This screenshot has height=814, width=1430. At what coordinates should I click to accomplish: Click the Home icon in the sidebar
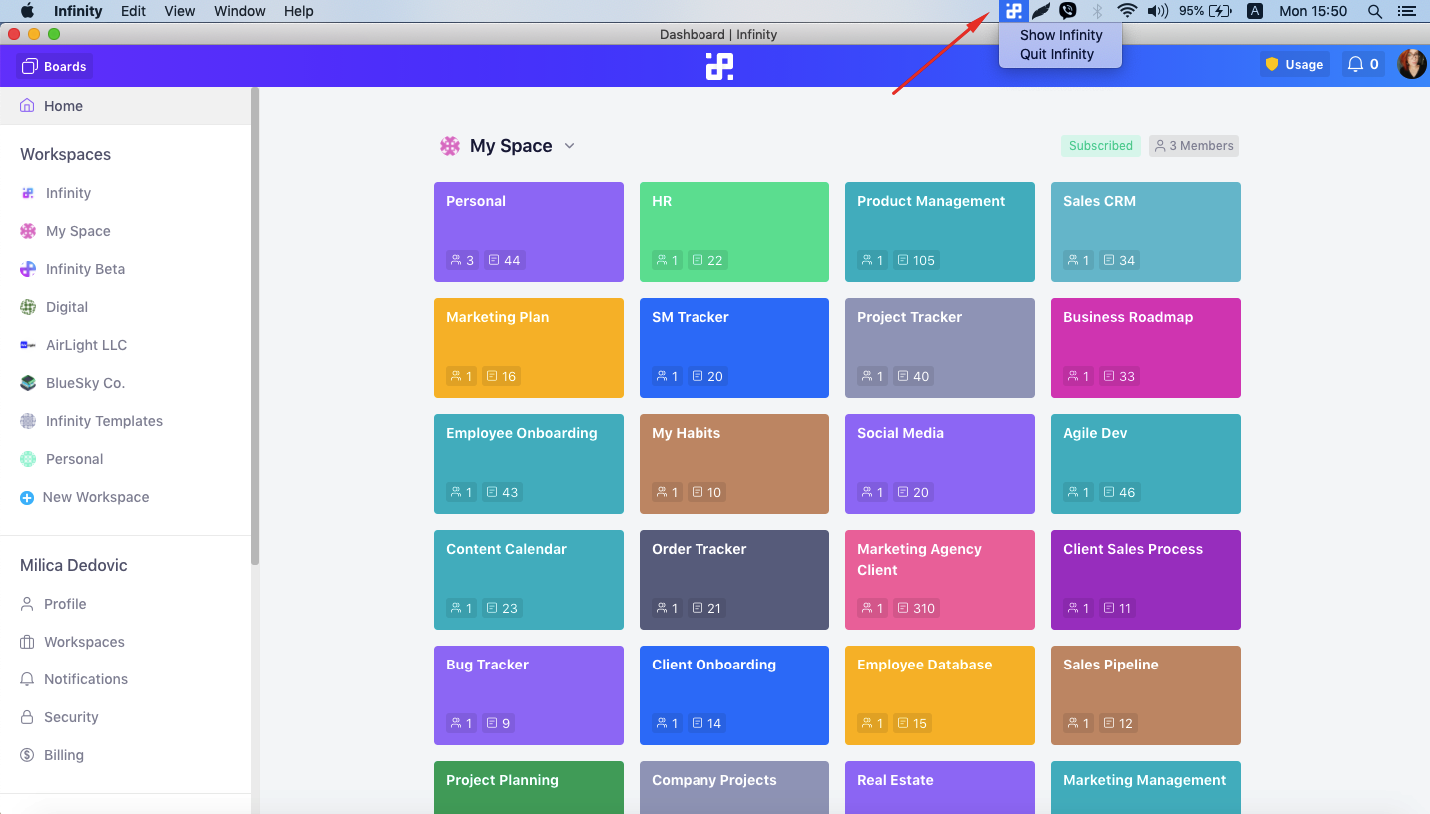(27, 105)
